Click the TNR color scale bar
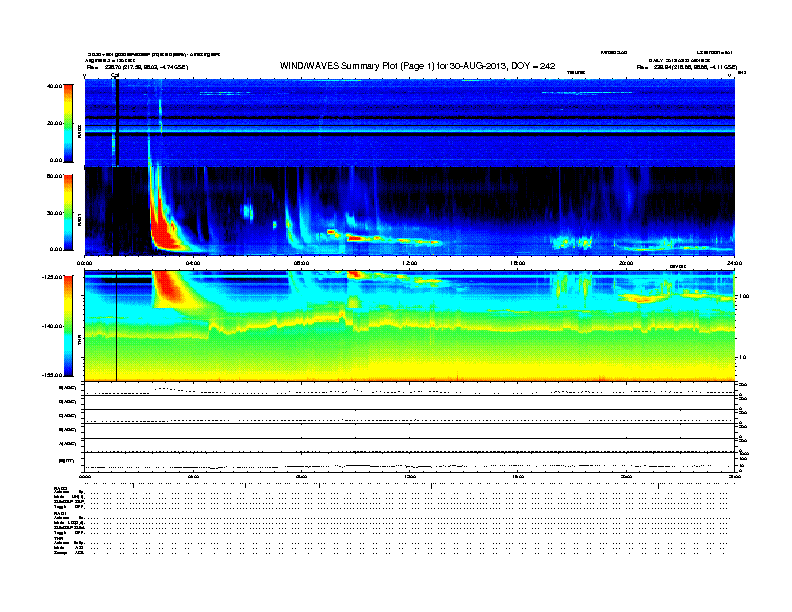This screenshot has height=612, width=792. click(x=68, y=326)
